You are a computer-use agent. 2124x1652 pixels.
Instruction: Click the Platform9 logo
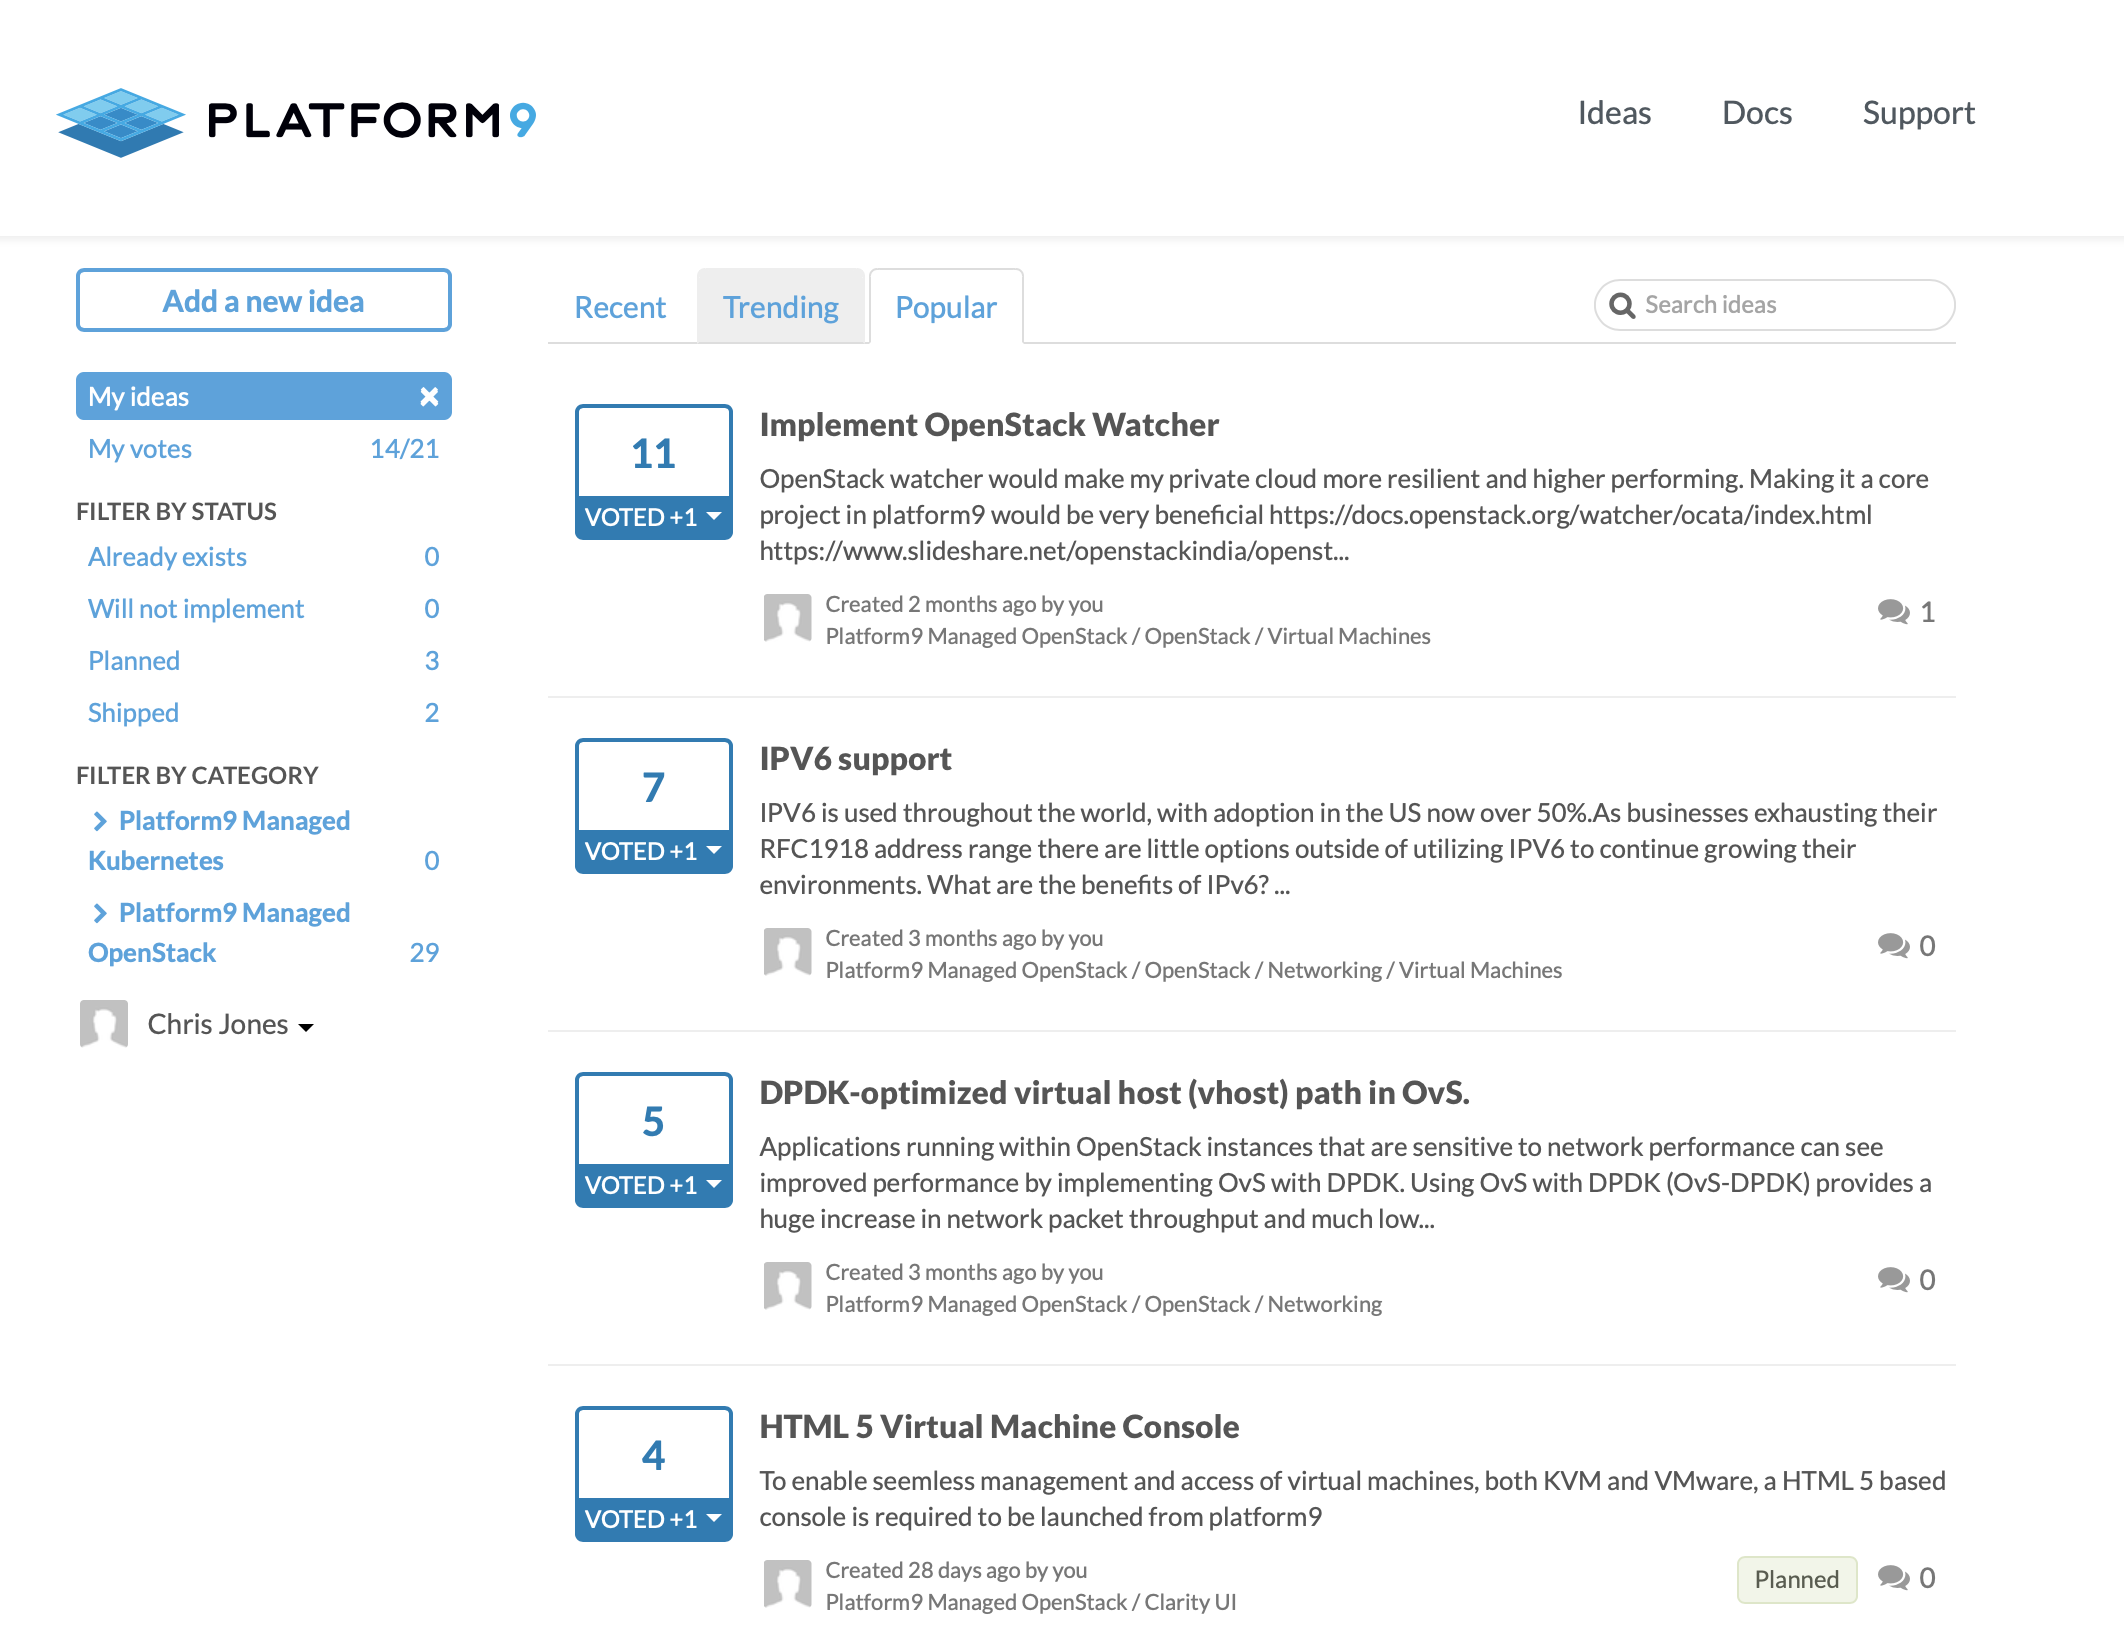click(x=296, y=121)
